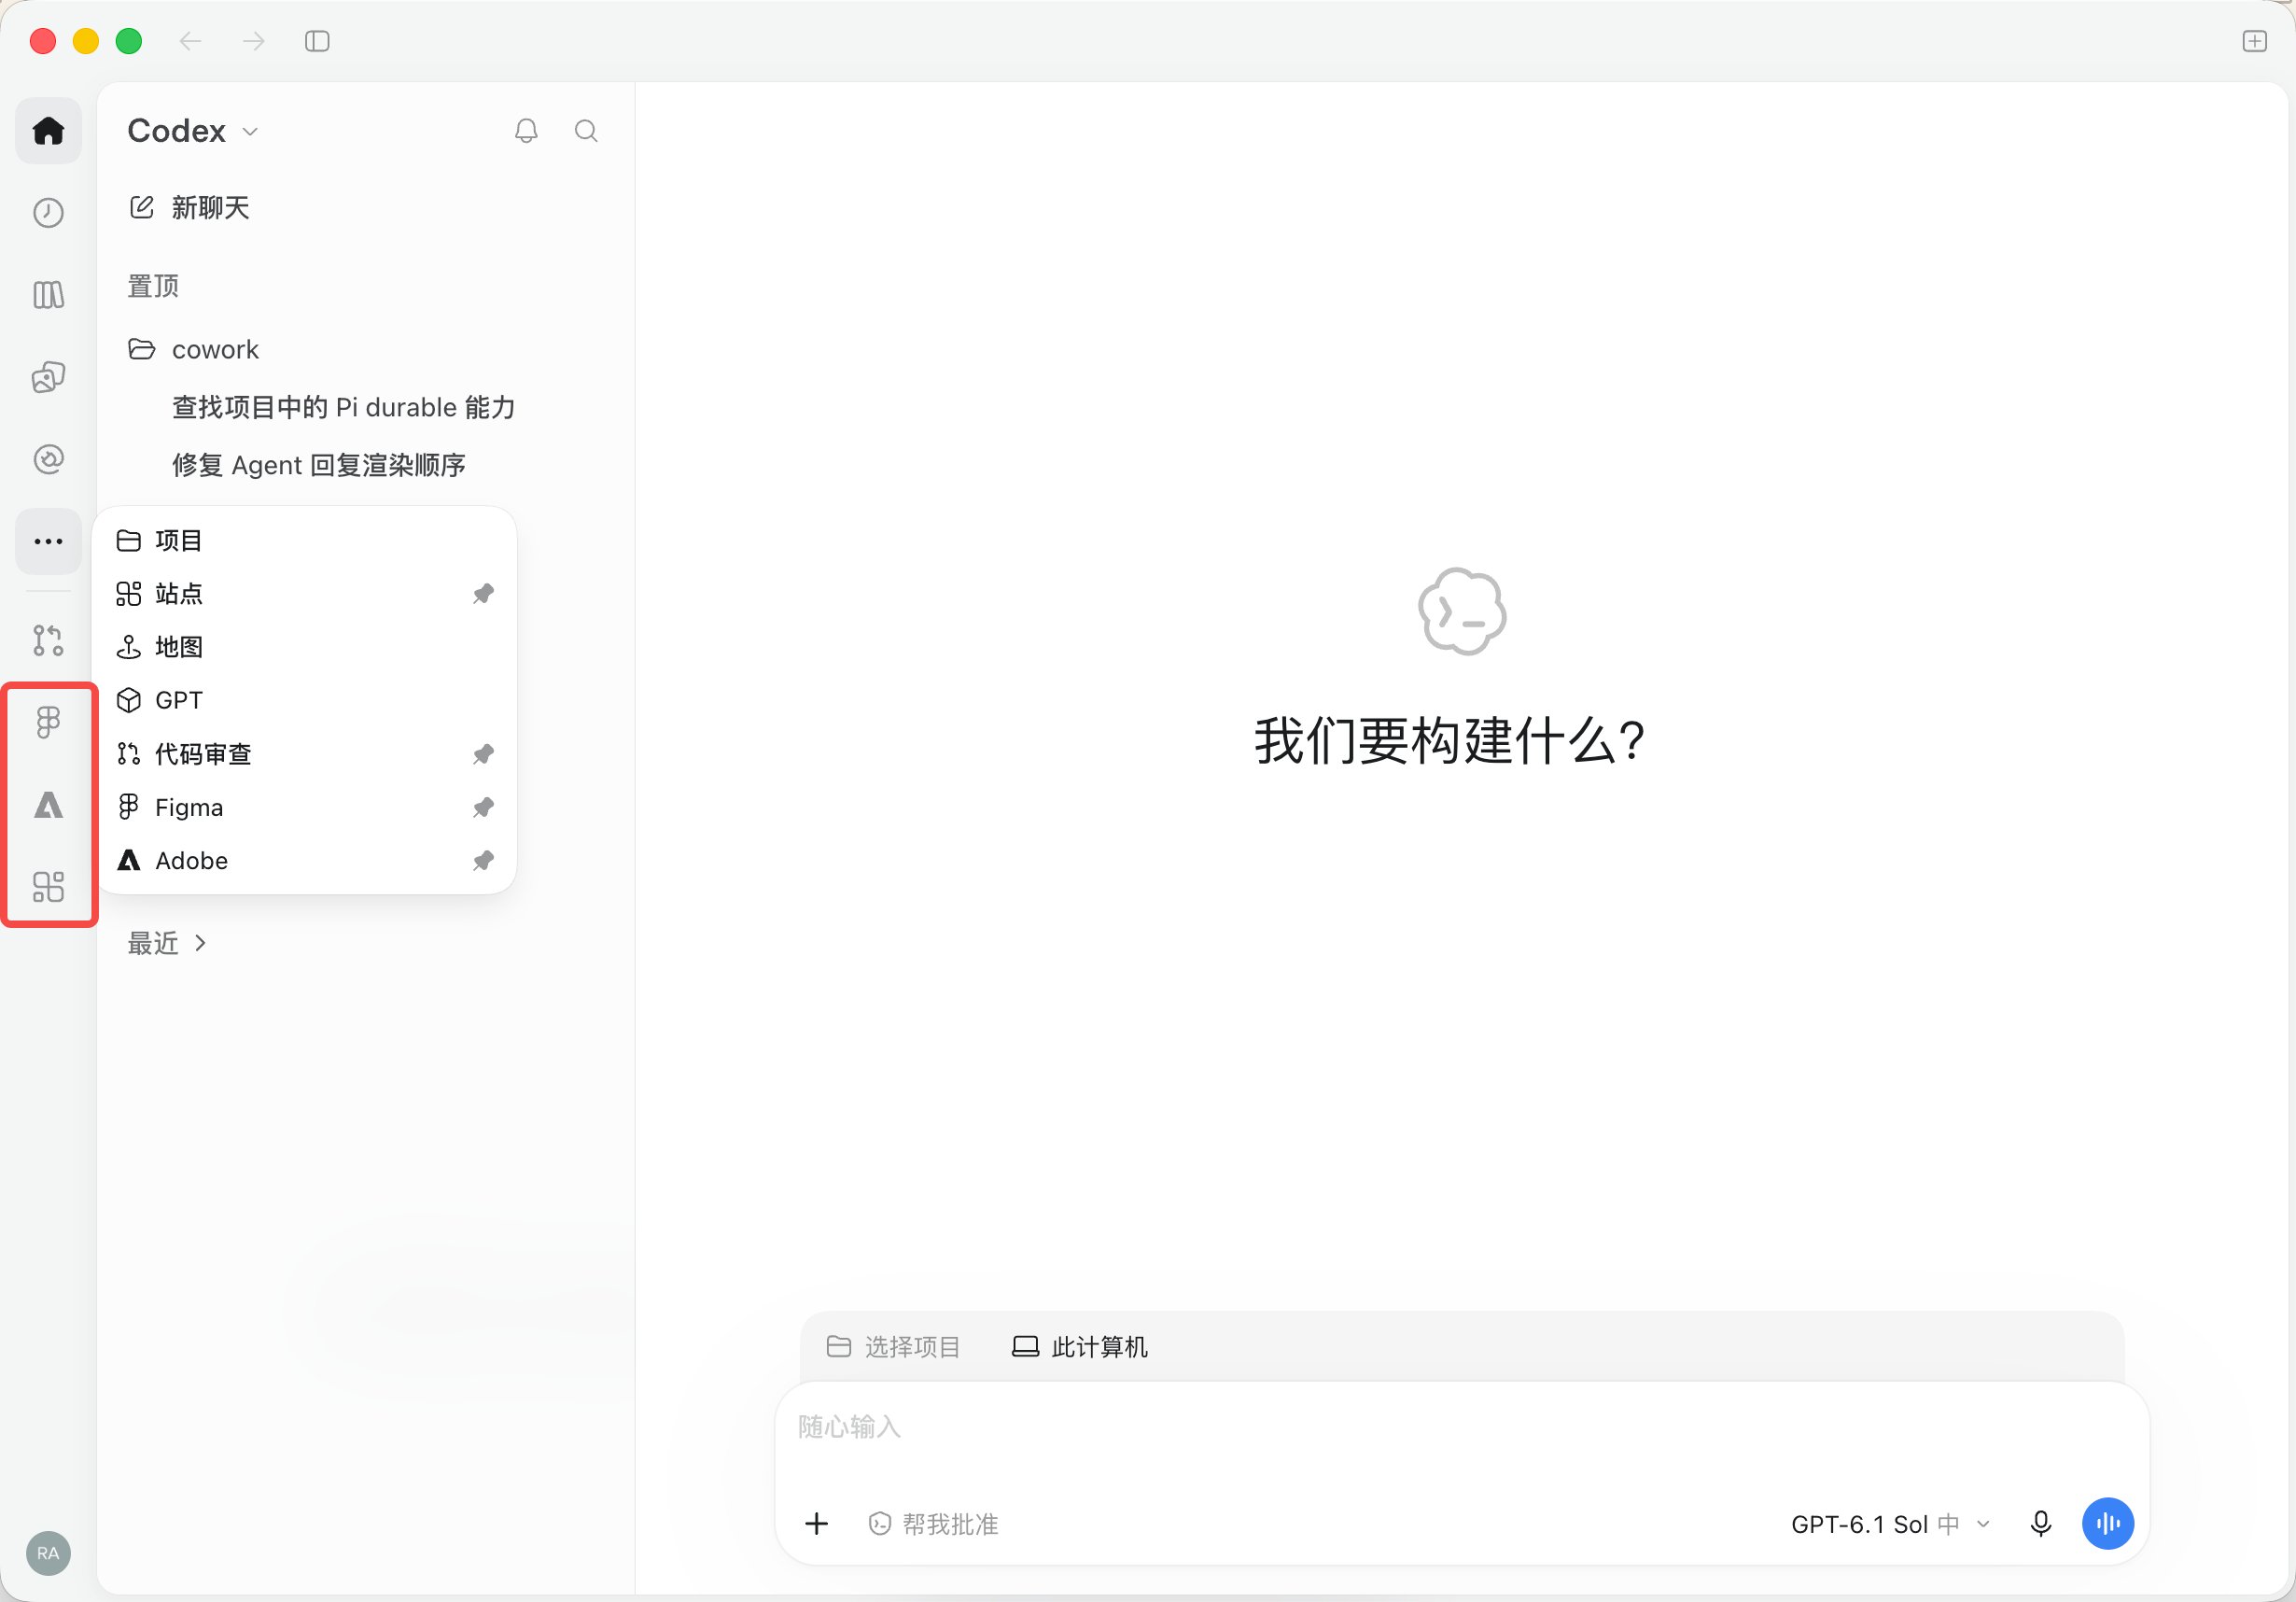Open the code review icon in left rail

(48, 640)
